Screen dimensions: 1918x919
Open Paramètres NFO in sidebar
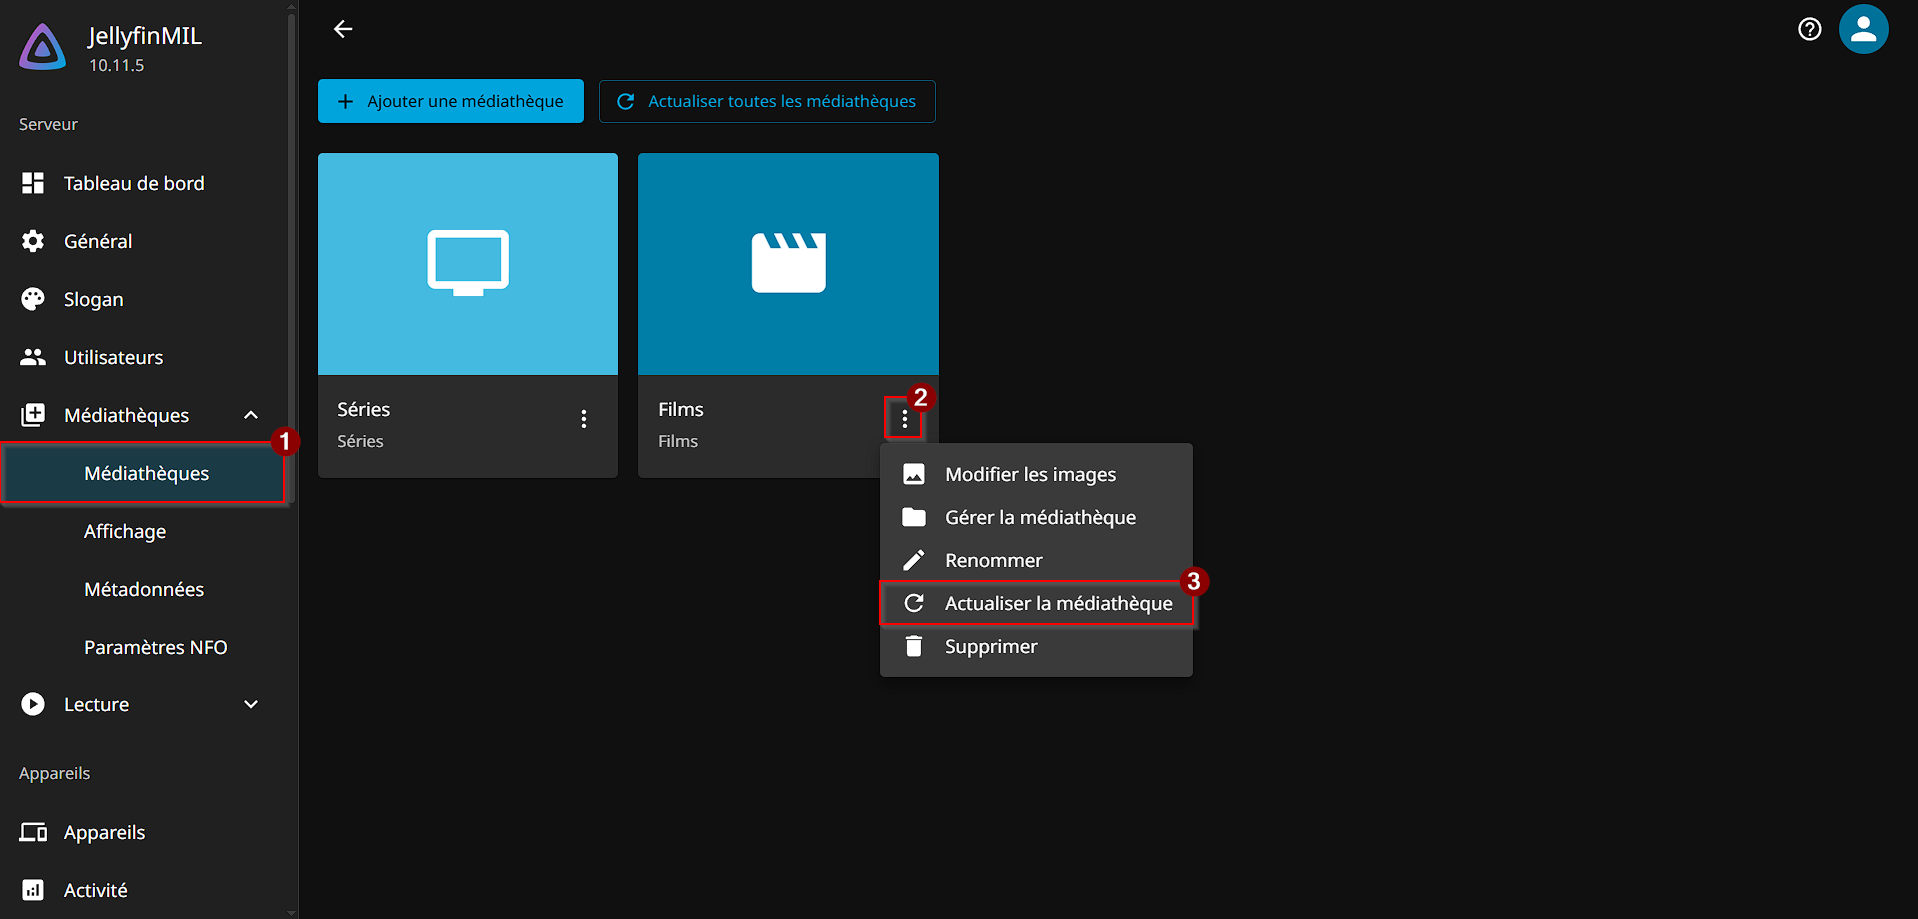pyautogui.click(x=156, y=647)
